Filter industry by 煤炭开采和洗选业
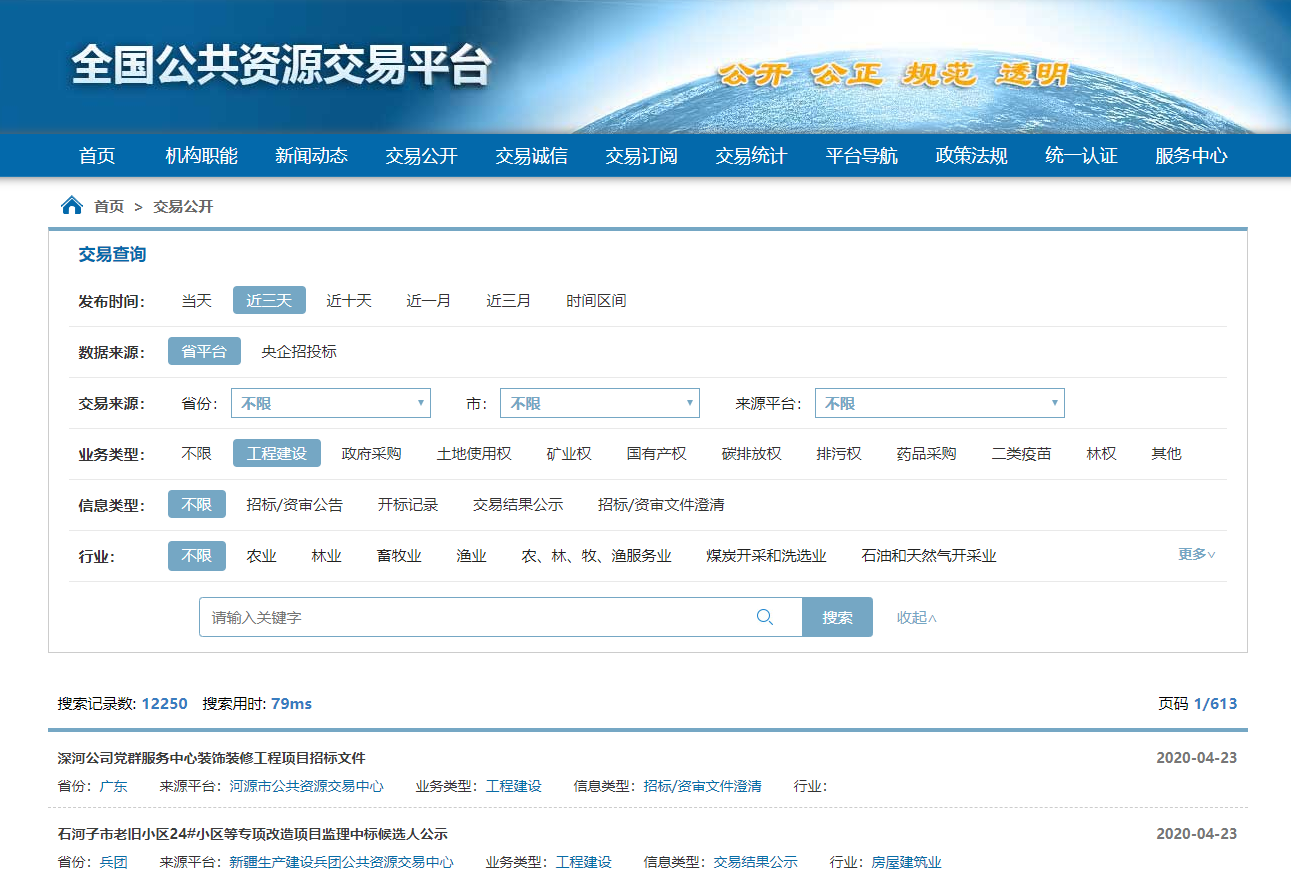The image size is (1291, 883). pos(767,556)
